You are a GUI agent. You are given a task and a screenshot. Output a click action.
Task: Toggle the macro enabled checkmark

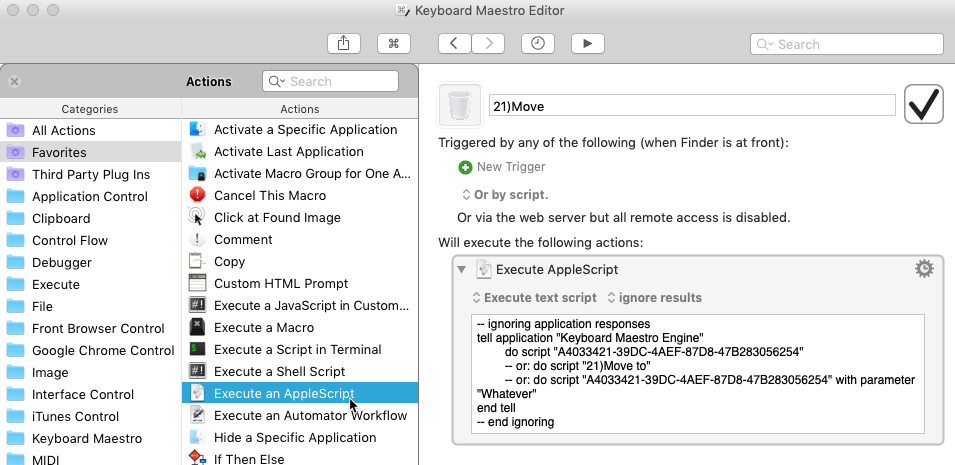coord(924,104)
